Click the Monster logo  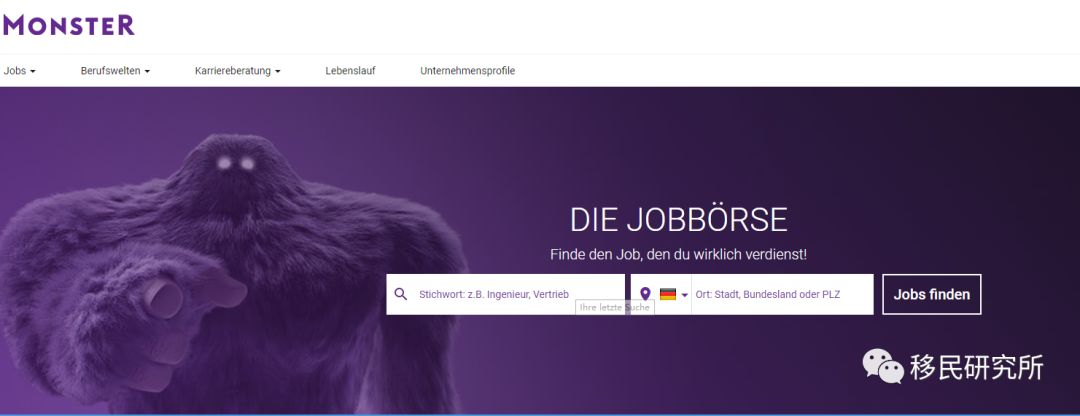(x=68, y=25)
